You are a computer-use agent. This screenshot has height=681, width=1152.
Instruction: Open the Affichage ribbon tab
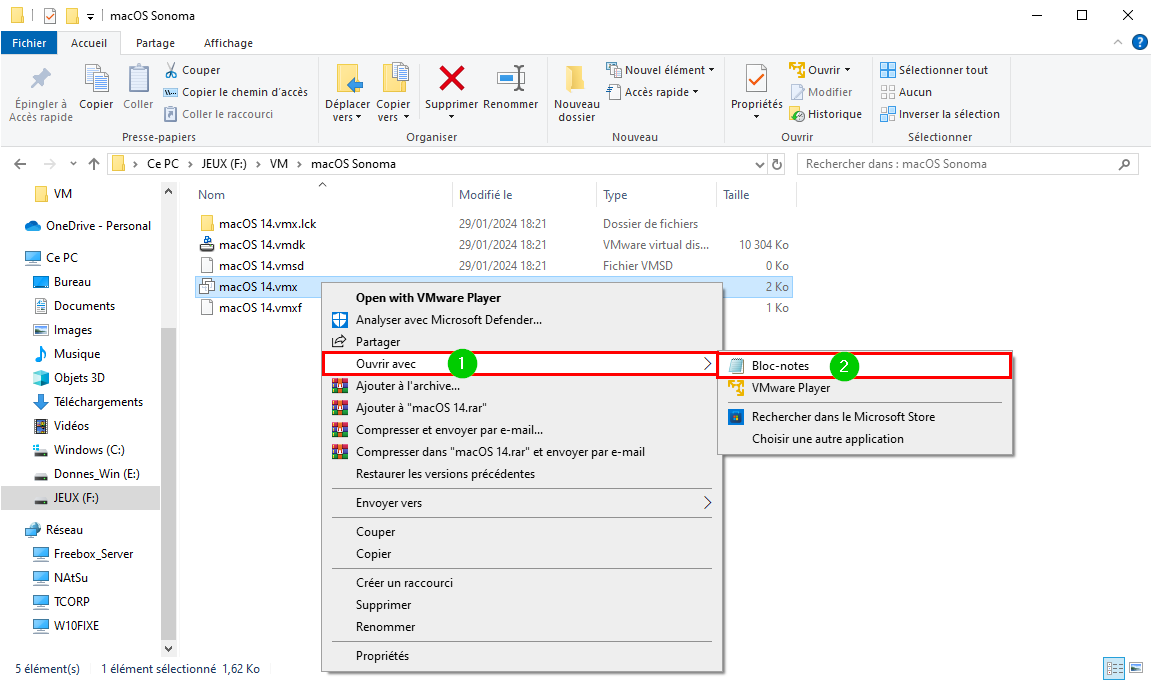tap(228, 43)
